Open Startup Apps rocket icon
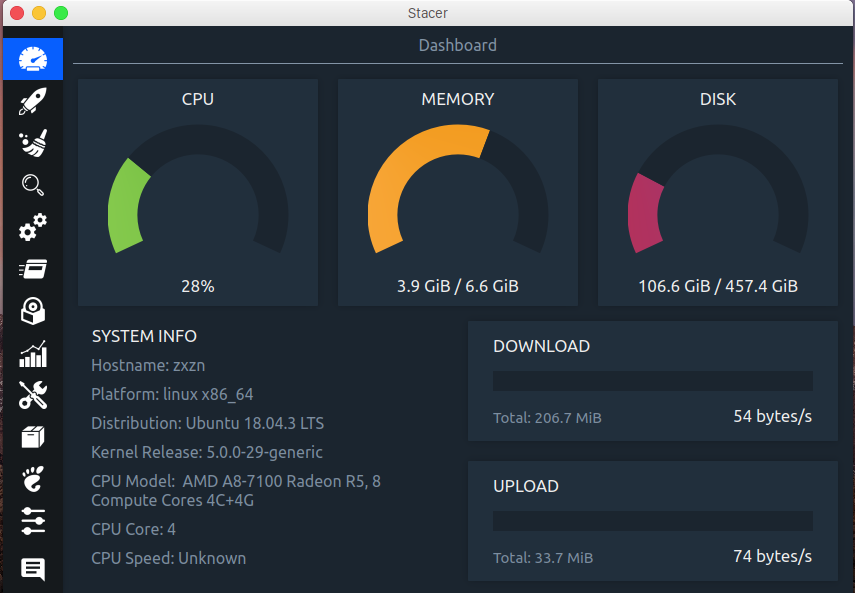The image size is (855, 593). [33, 101]
